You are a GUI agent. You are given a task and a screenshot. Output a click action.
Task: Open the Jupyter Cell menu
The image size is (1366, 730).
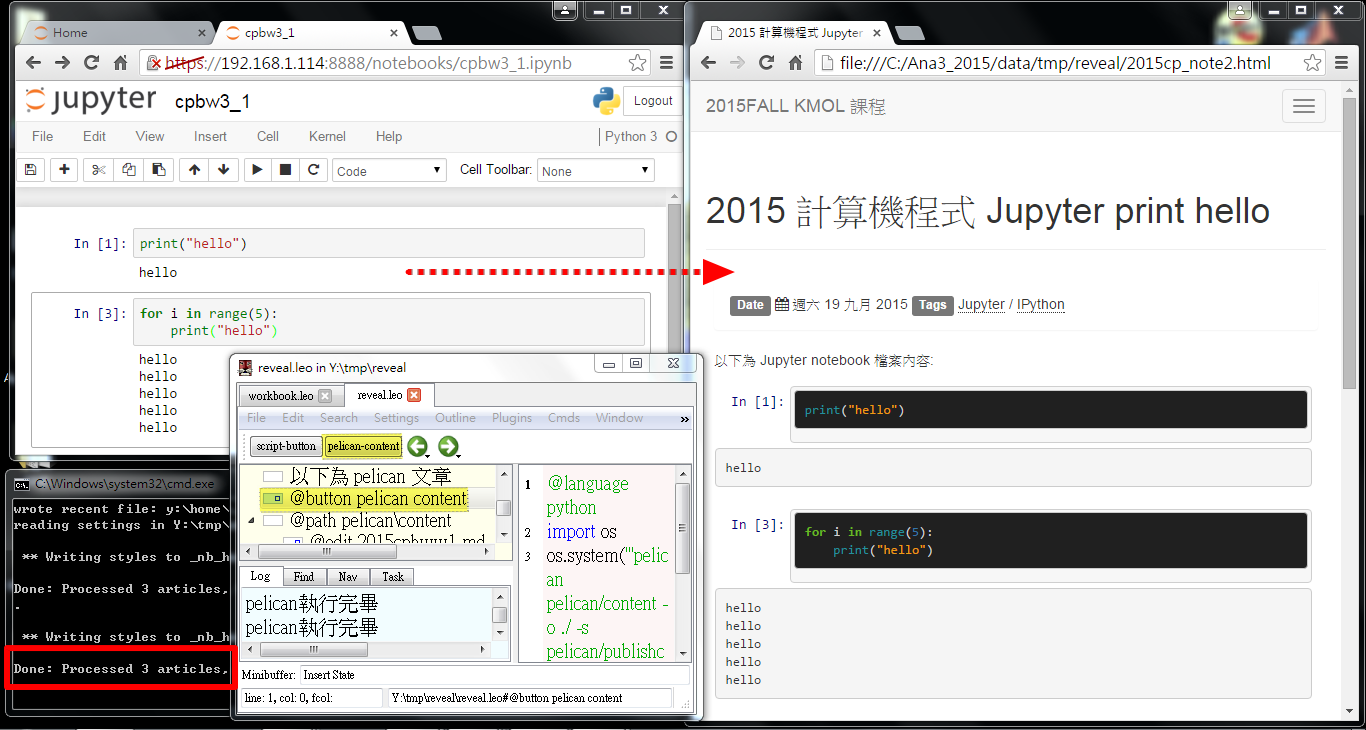coord(268,136)
